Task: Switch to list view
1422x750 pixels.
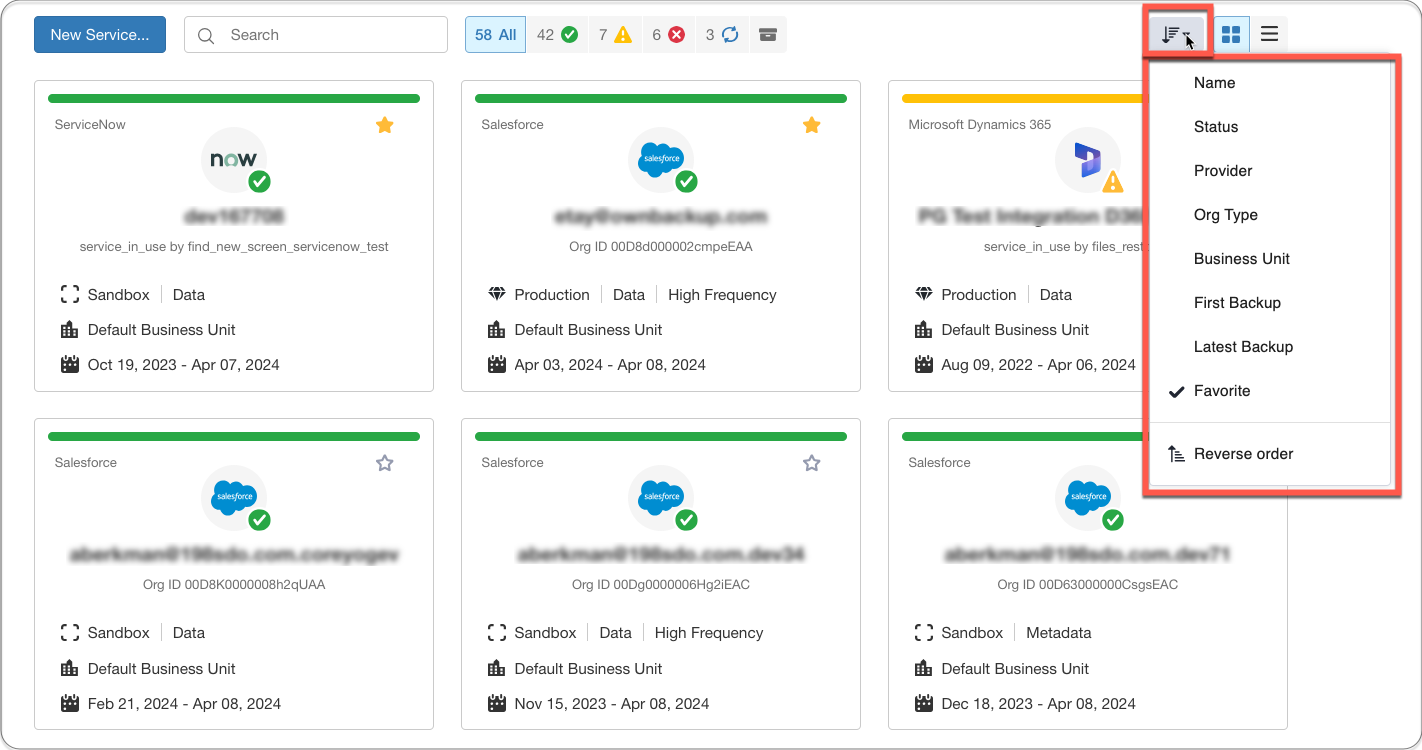Action: (1269, 35)
